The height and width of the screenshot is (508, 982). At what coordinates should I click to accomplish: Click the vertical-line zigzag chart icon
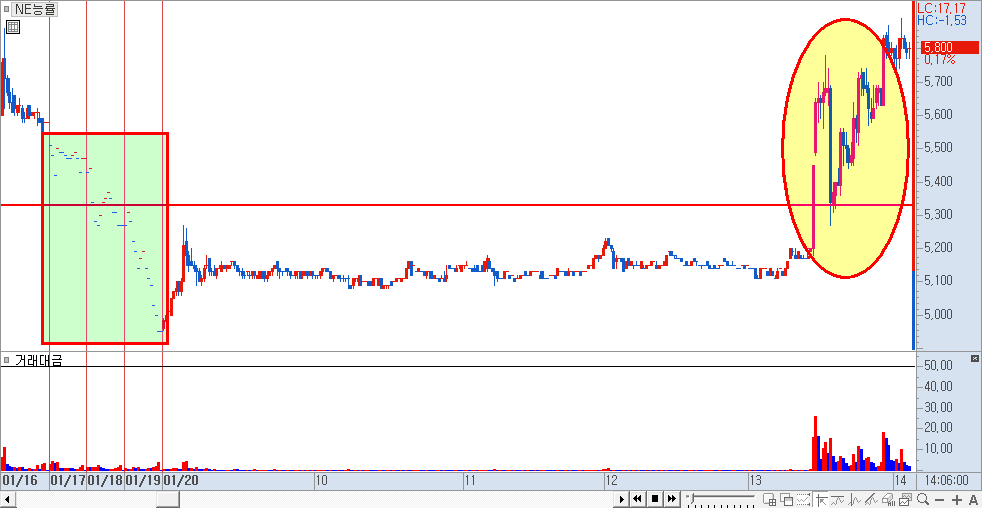click(x=854, y=499)
